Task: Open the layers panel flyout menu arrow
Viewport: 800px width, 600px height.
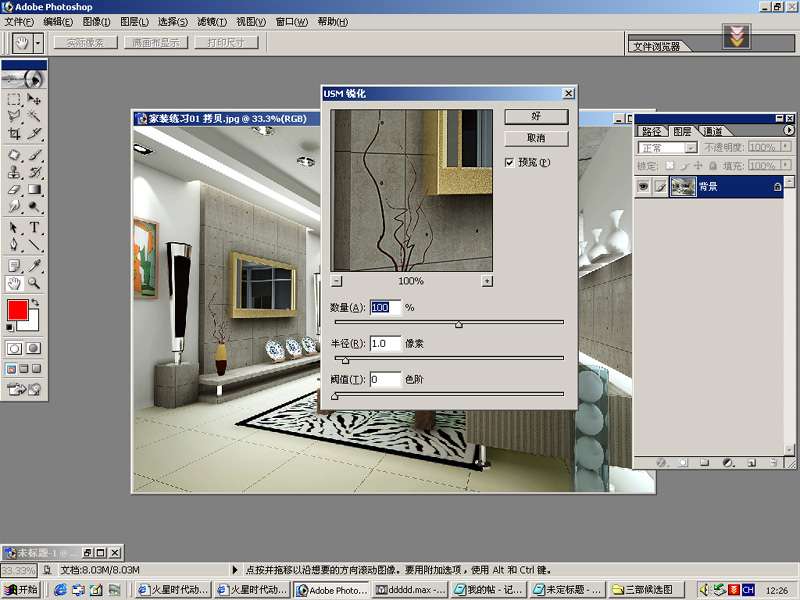Action: click(x=789, y=130)
